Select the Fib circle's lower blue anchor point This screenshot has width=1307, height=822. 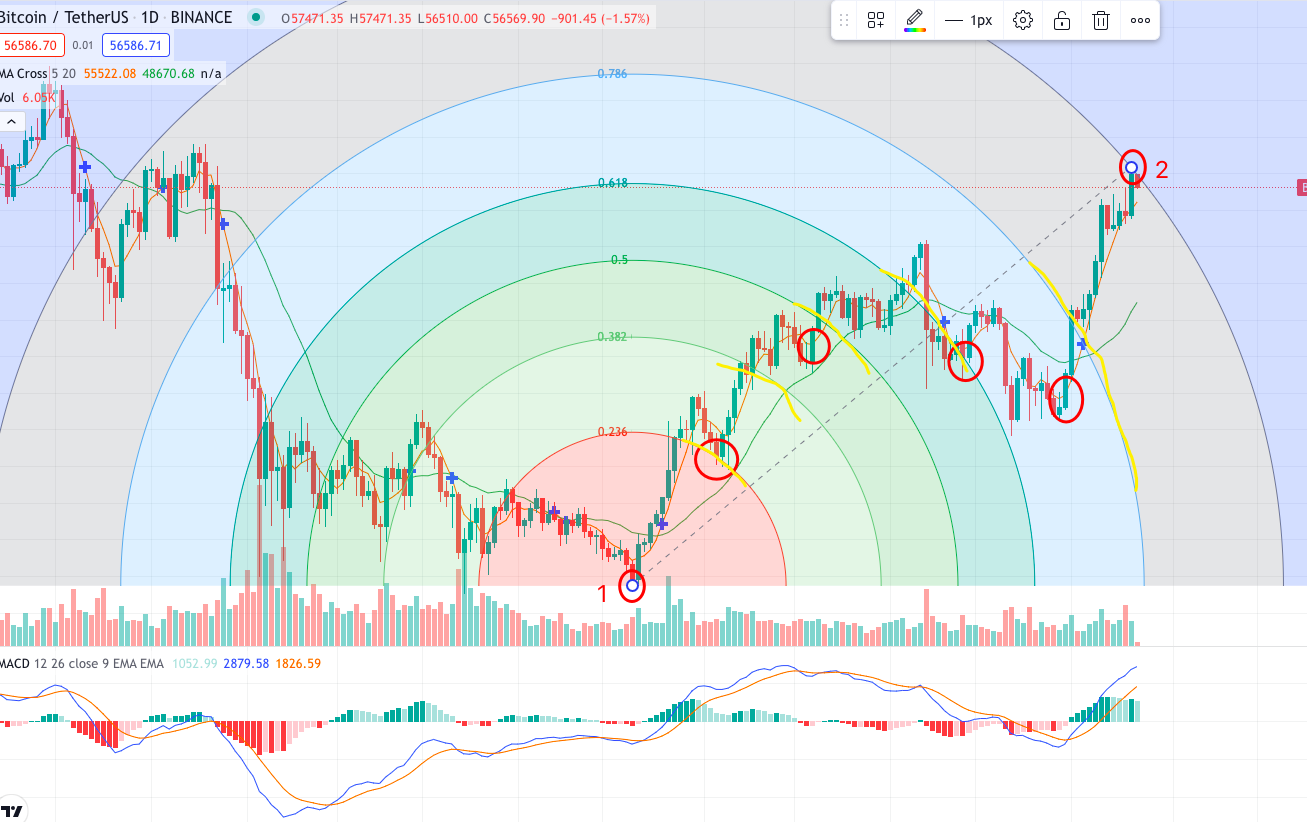coord(632,585)
